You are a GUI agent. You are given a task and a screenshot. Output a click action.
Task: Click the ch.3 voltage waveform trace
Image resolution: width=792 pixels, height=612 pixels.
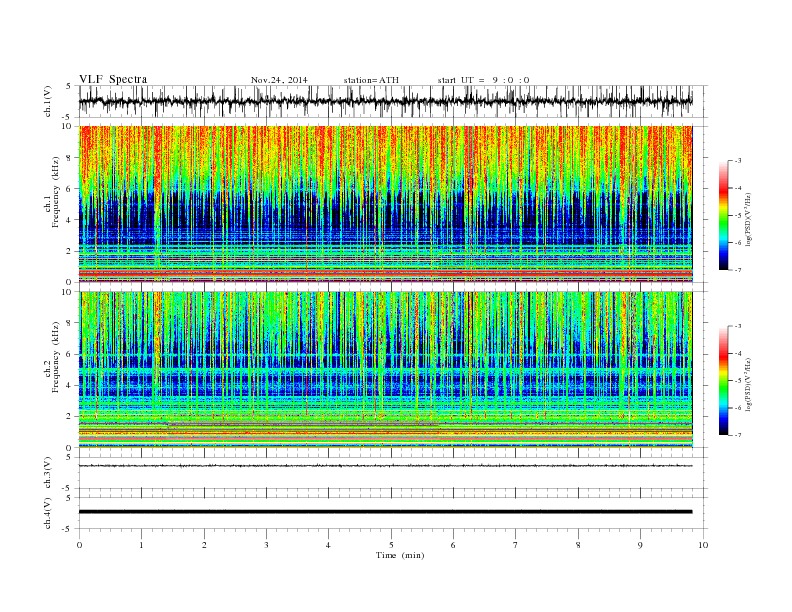pos(385,466)
